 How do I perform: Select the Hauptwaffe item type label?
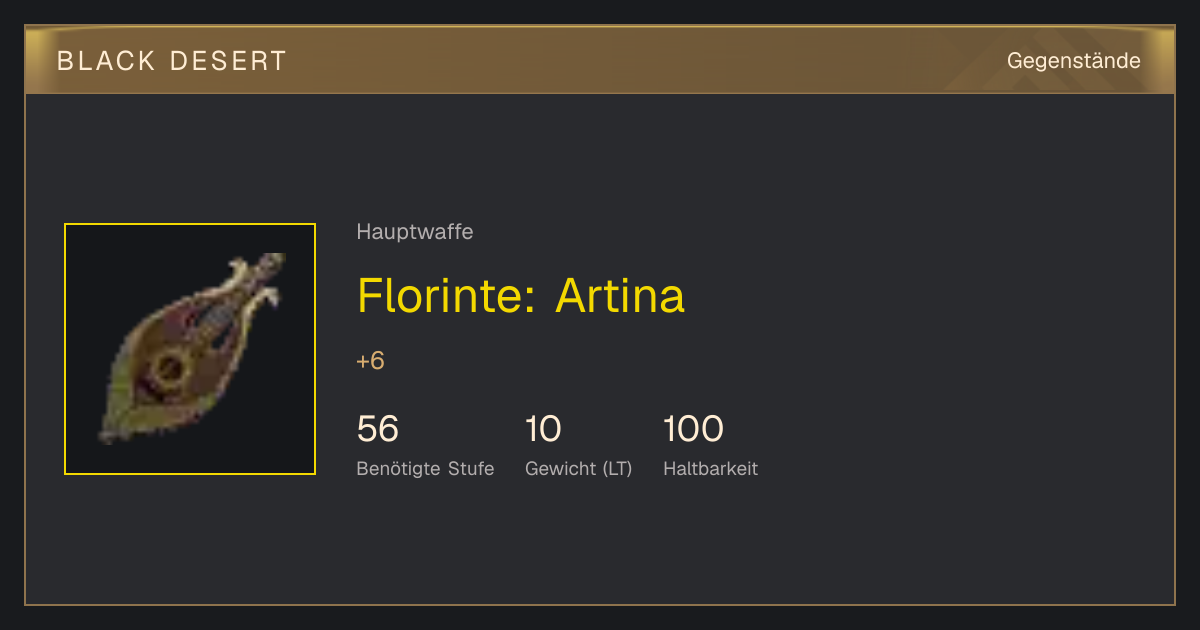click(x=415, y=232)
